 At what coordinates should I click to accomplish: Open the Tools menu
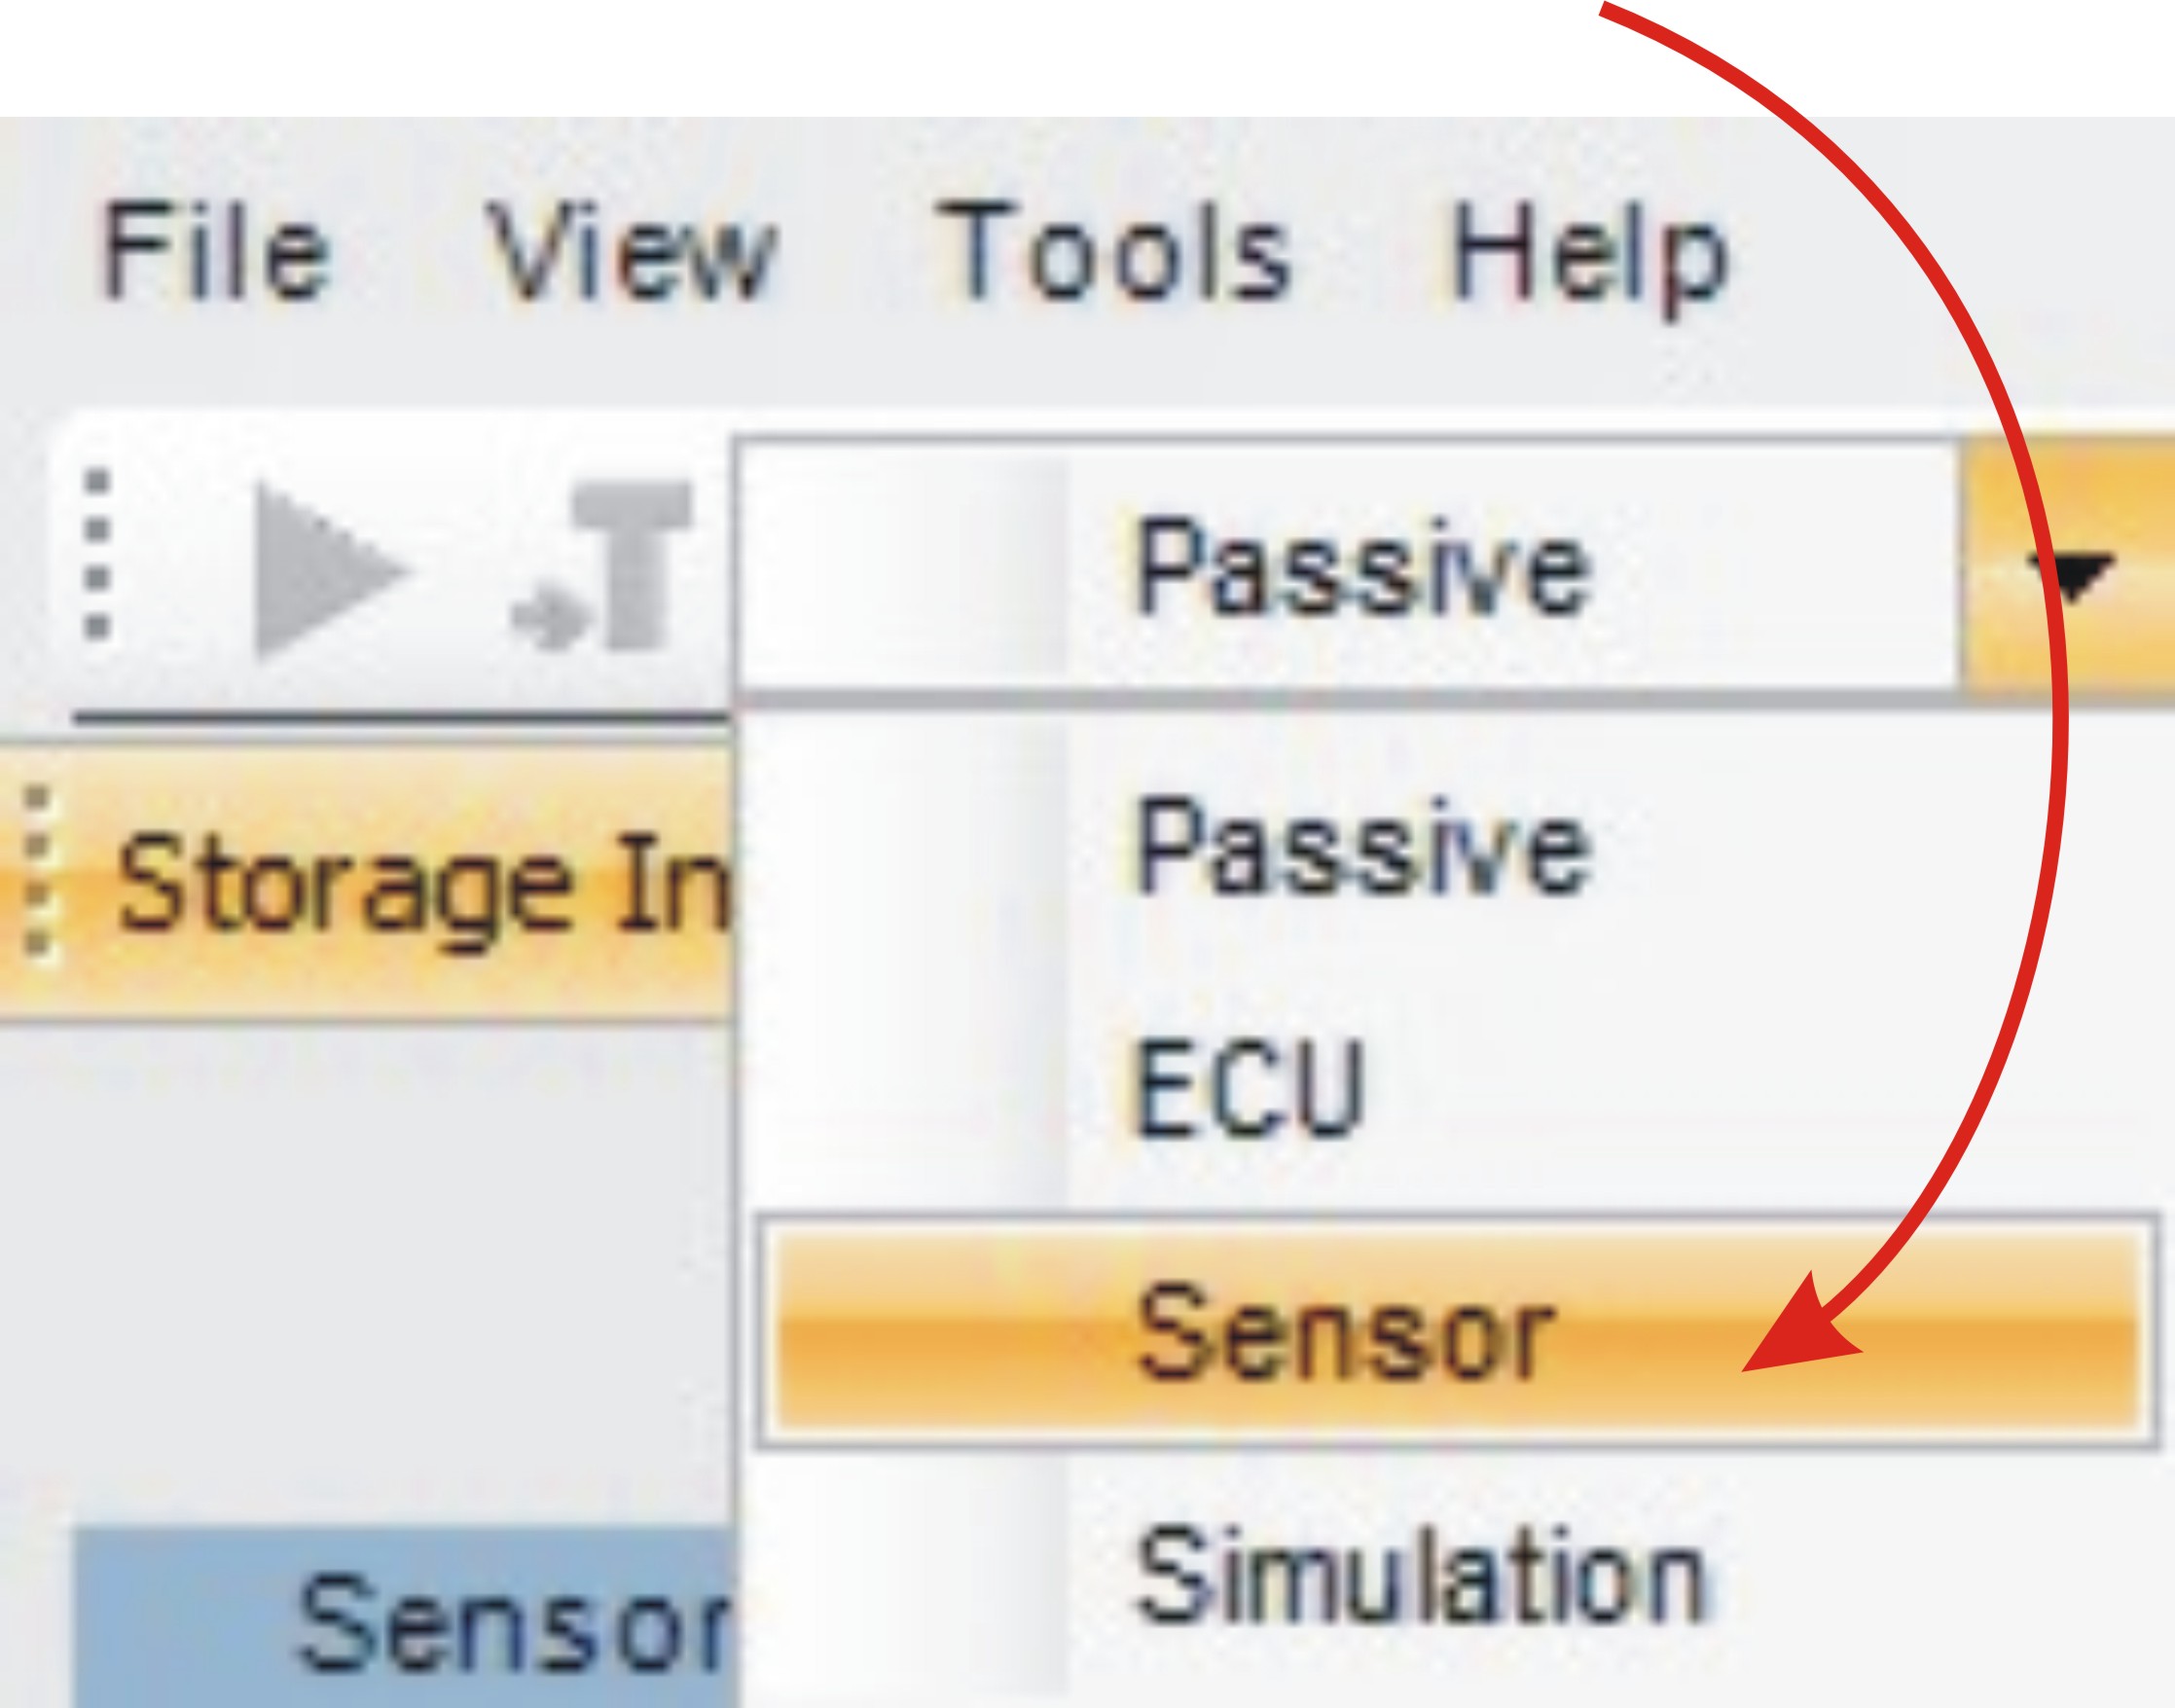(1112, 251)
